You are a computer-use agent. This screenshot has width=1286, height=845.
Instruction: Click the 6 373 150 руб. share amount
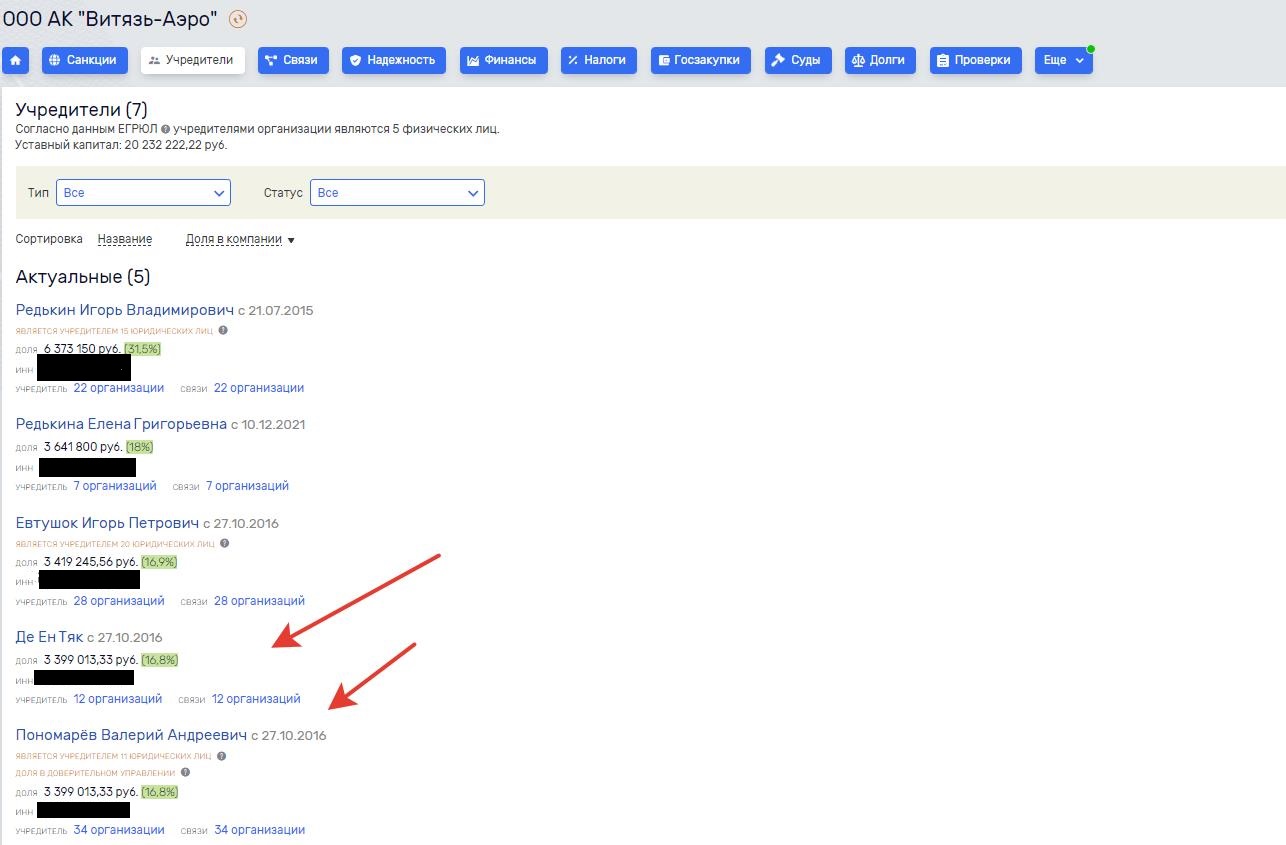click(82, 349)
